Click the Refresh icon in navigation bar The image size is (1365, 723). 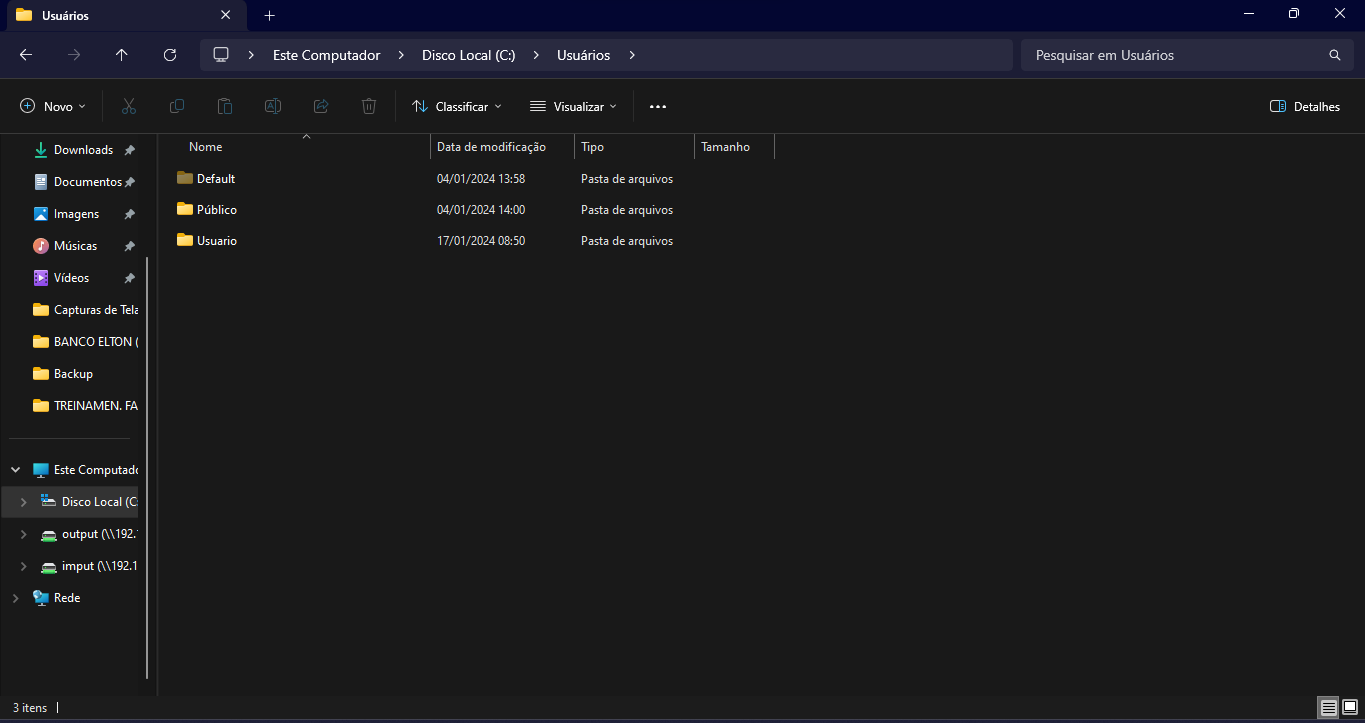170,55
